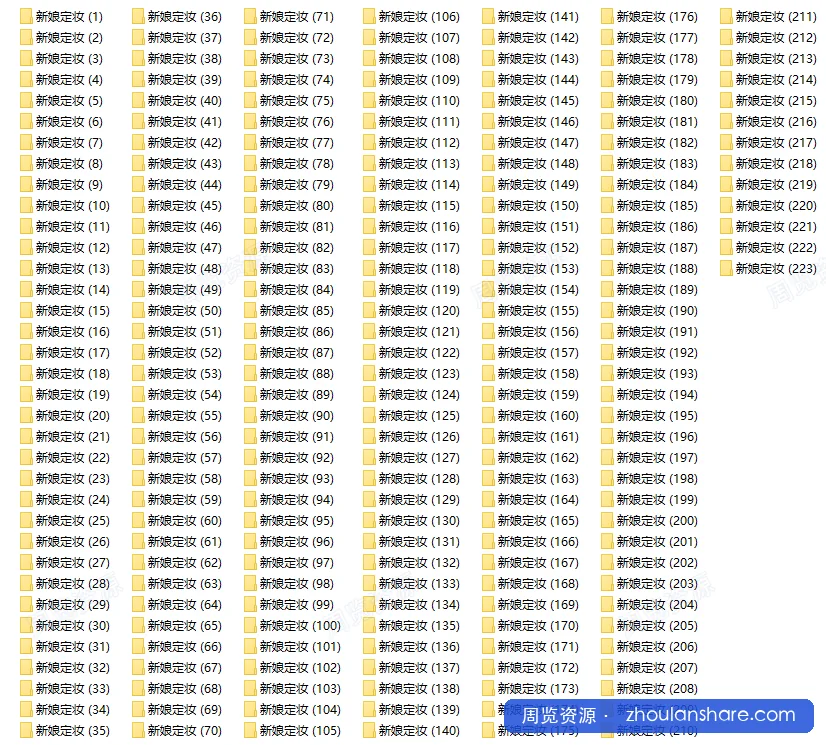The height and width of the screenshot is (745, 826).
Task: Select the file name 新娘定妆 (183)
Action: click(x=657, y=164)
